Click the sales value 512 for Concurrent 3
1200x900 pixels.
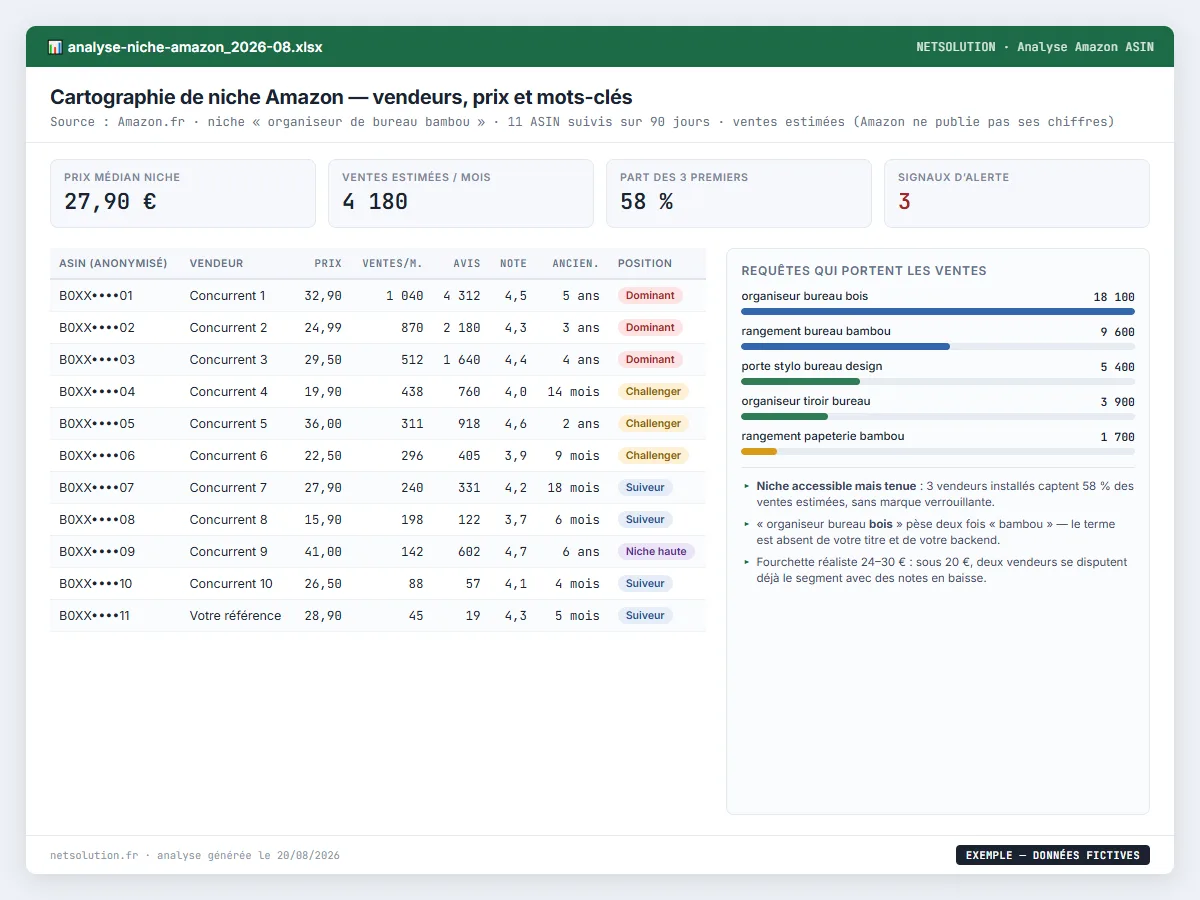pos(411,360)
